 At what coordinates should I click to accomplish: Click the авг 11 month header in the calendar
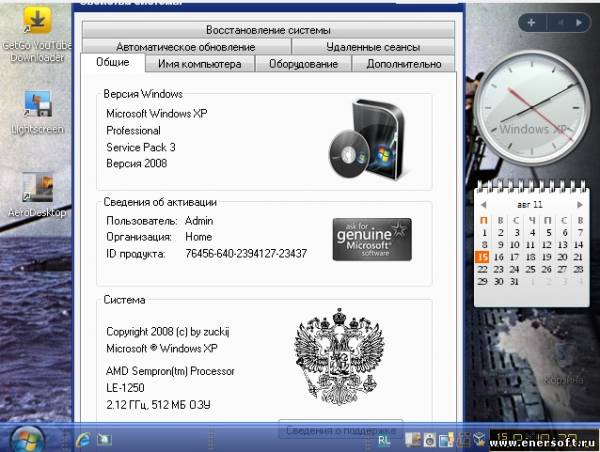coord(530,205)
